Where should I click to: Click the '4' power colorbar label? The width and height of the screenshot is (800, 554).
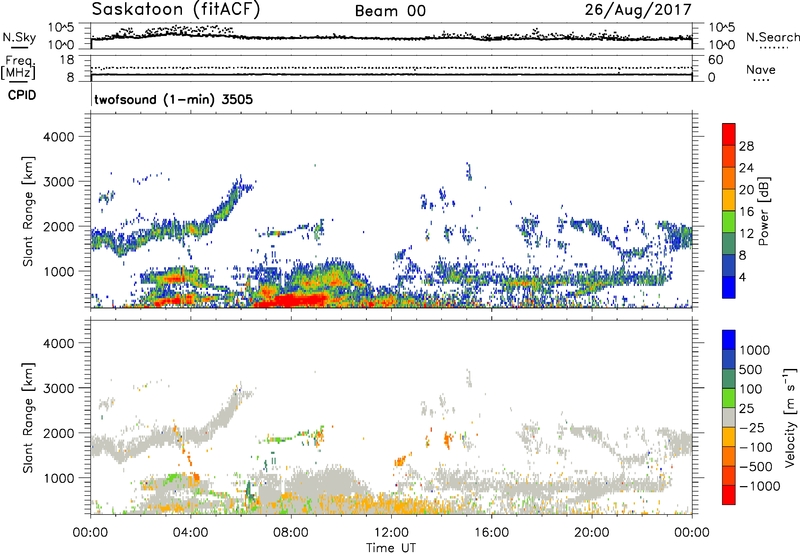point(742,277)
